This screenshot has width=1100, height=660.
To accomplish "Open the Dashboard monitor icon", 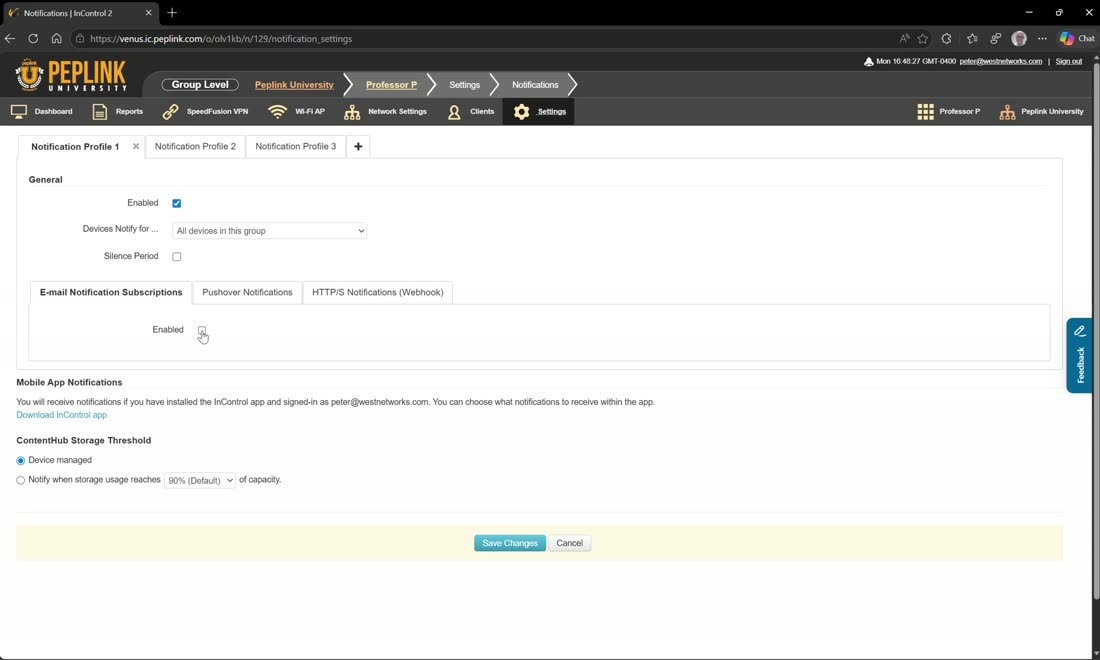I will (x=19, y=112).
